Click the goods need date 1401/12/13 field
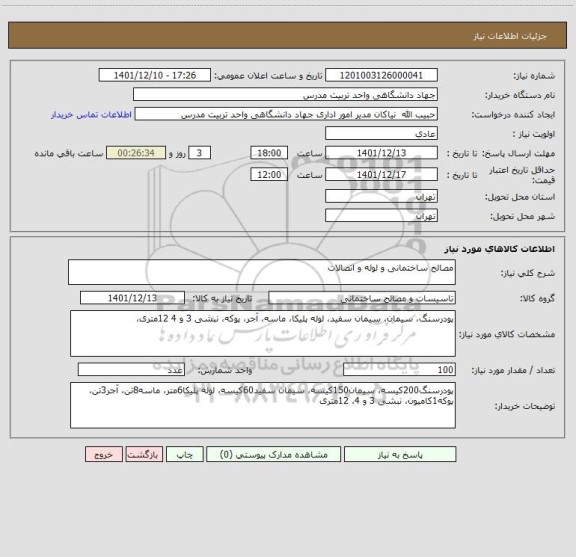Viewport: 576px width, 557px height. [132, 298]
